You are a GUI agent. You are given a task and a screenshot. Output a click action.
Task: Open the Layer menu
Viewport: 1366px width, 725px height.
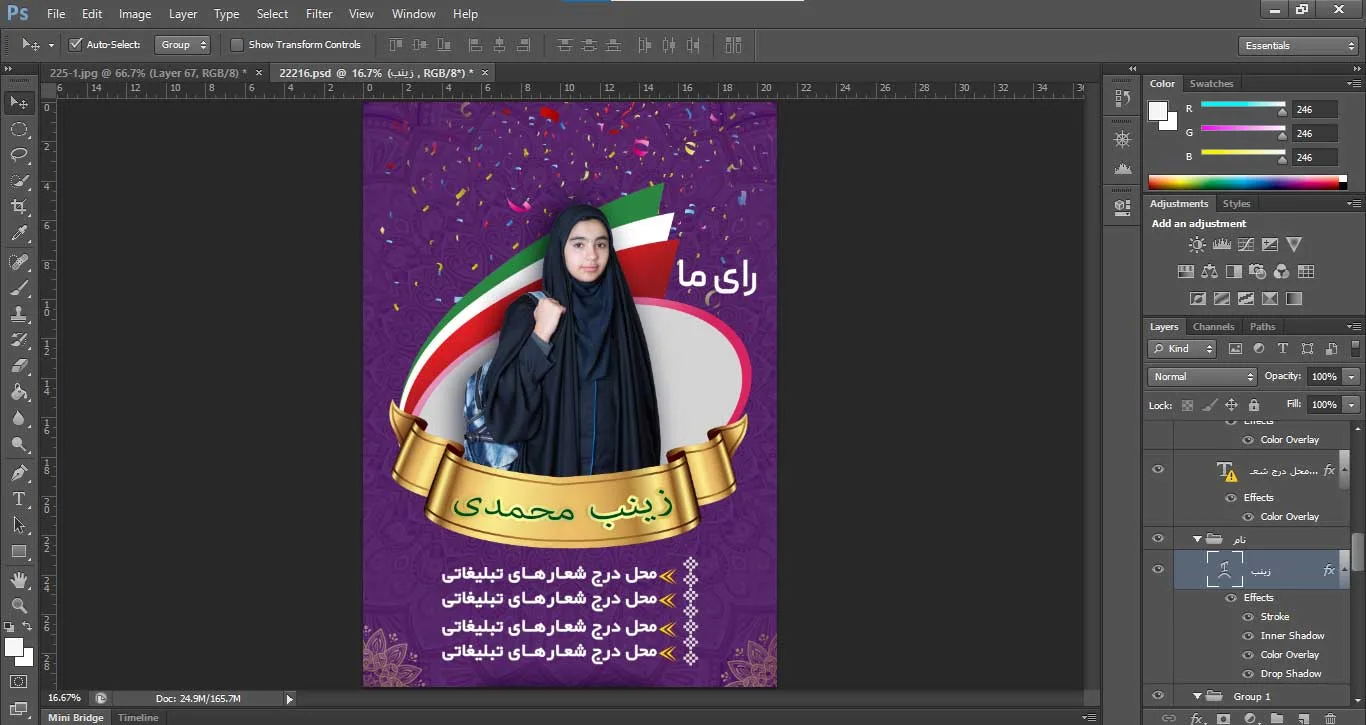click(x=183, y=14)
